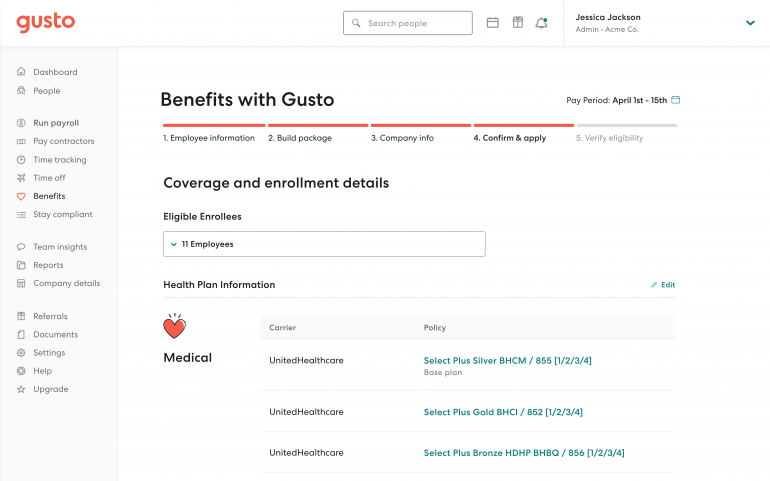The width and height of the screenshot is (770, 481).
Task: Open the Jessica Jackson account menu chevron
Action: coord(750,23)
